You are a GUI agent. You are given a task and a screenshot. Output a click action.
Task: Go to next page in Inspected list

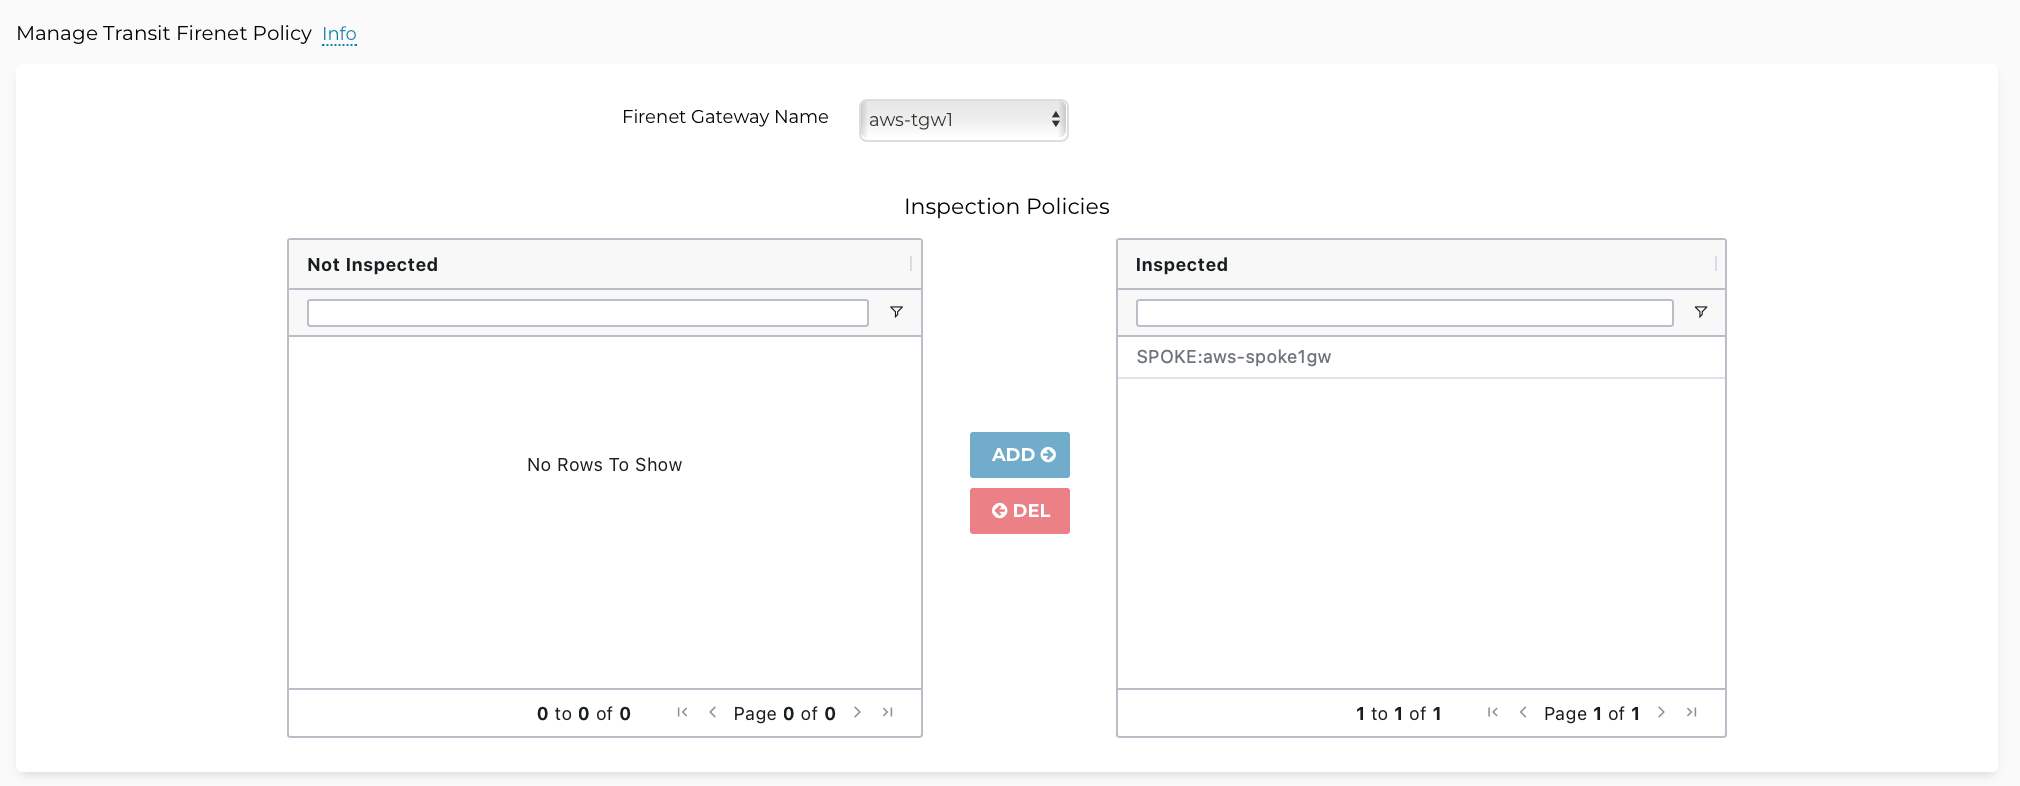point(1661,712)
